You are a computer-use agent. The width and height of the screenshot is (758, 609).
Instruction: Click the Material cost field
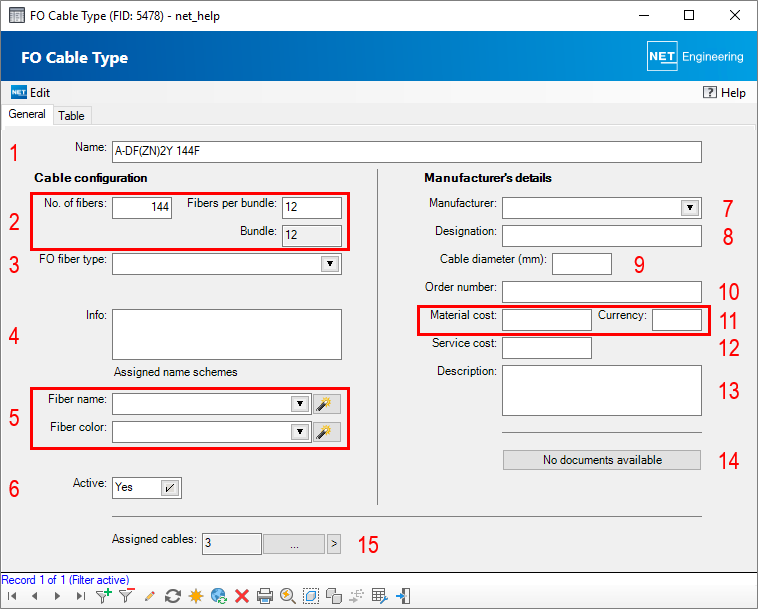coord(547,320)
